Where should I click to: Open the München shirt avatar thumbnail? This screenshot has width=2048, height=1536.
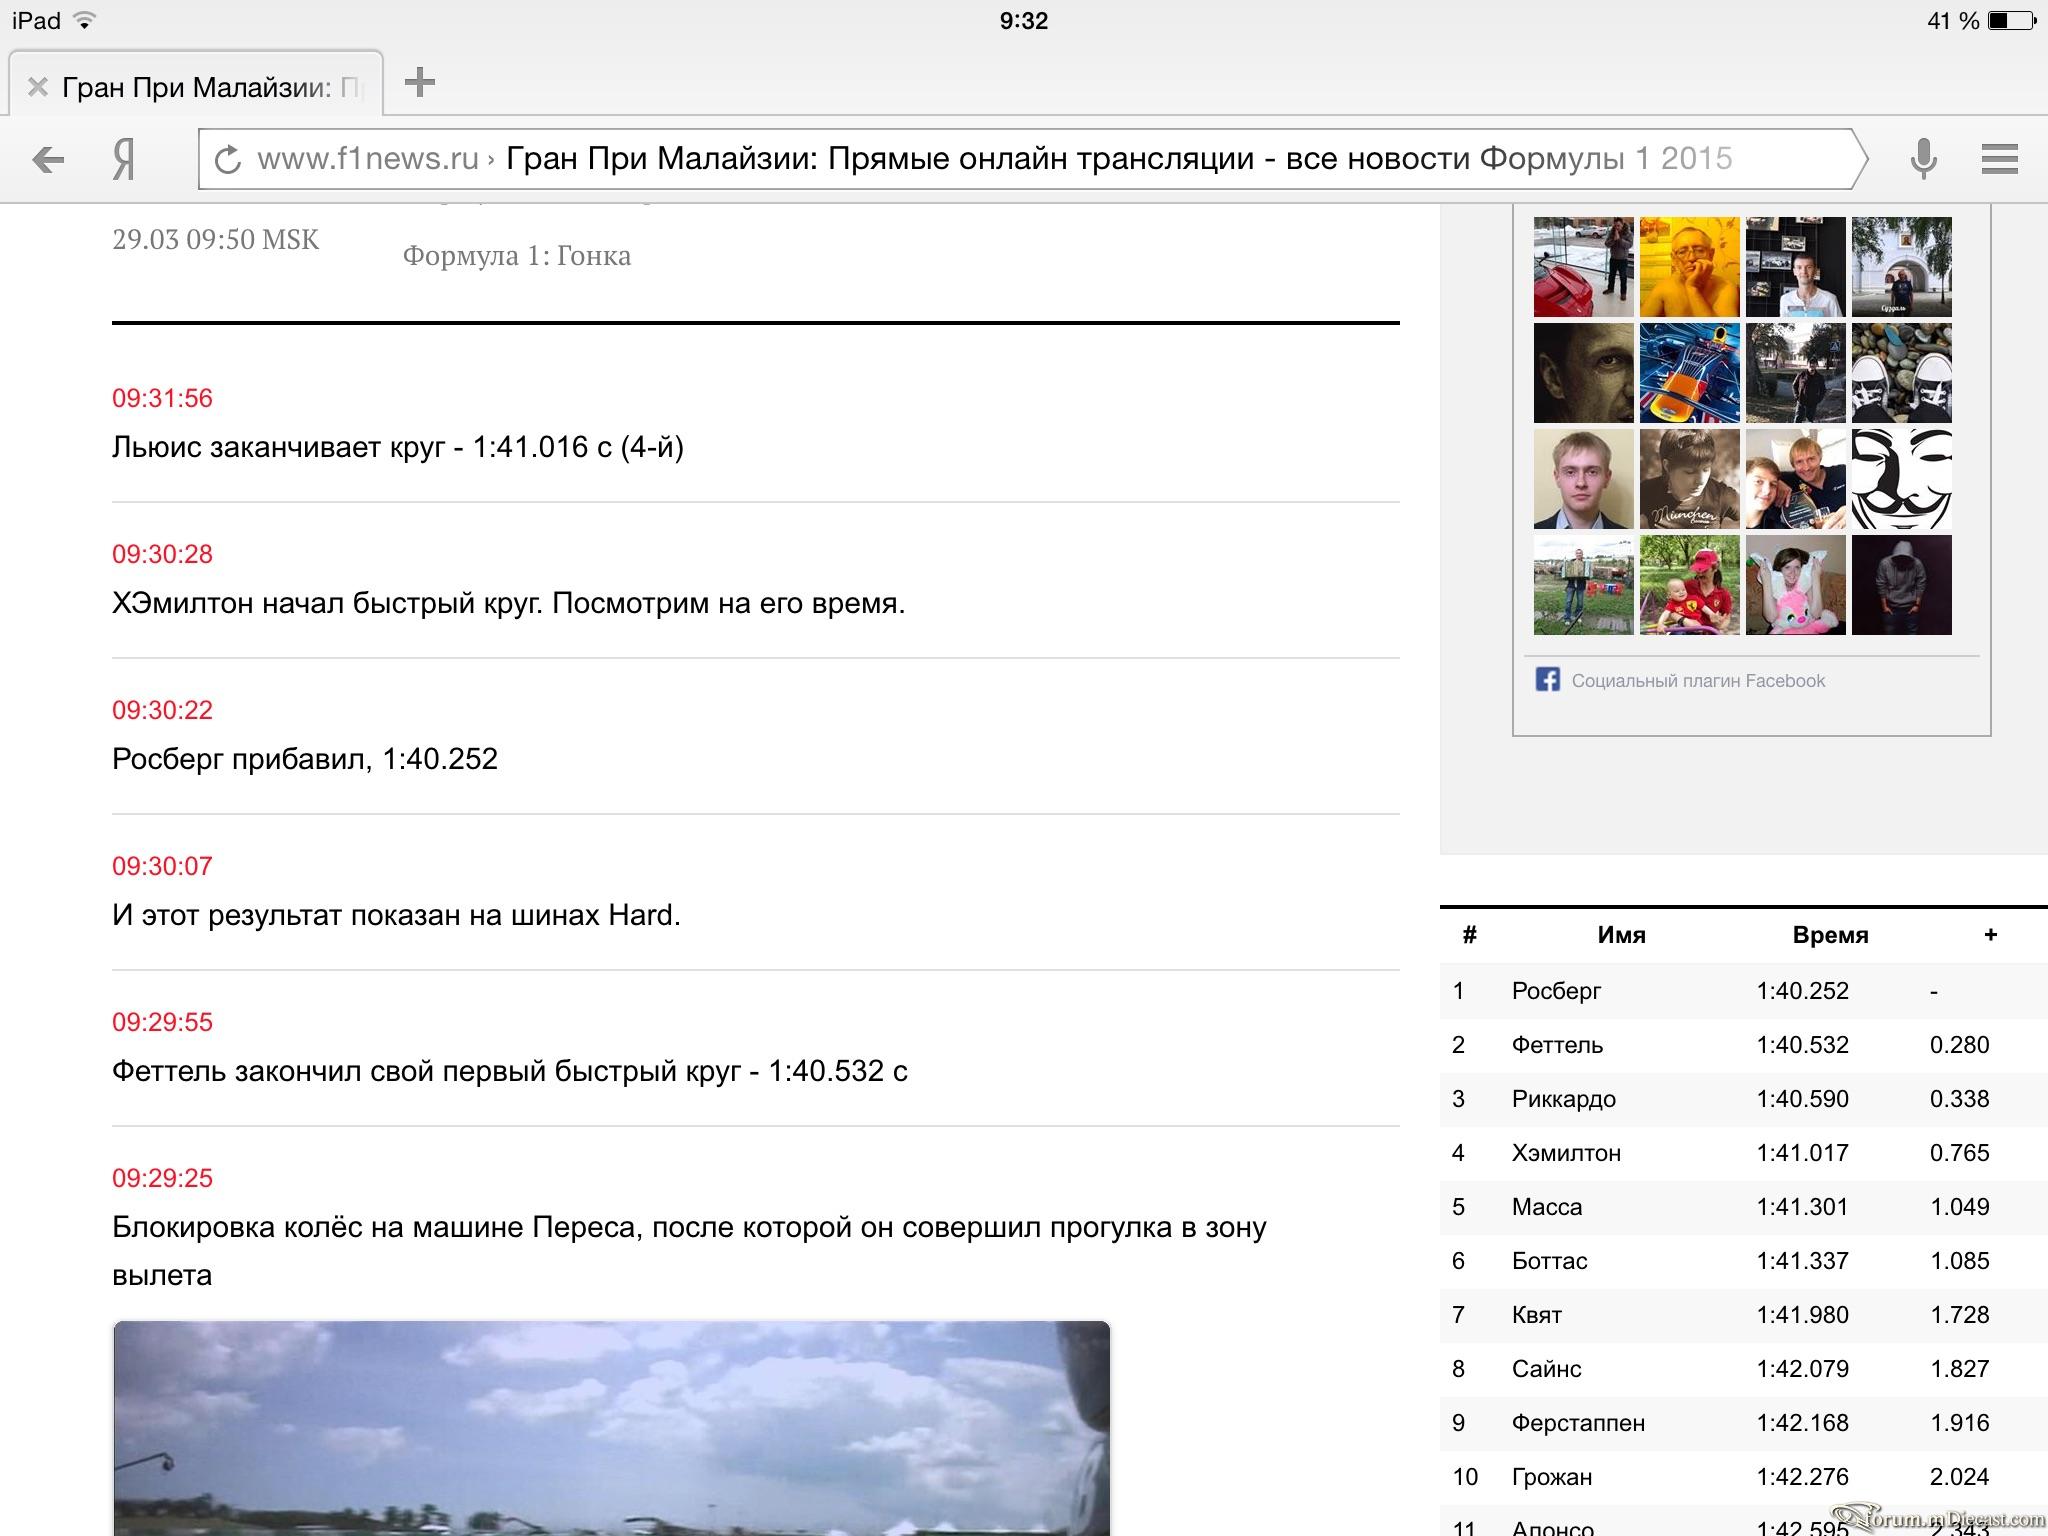click(1689, 479)
